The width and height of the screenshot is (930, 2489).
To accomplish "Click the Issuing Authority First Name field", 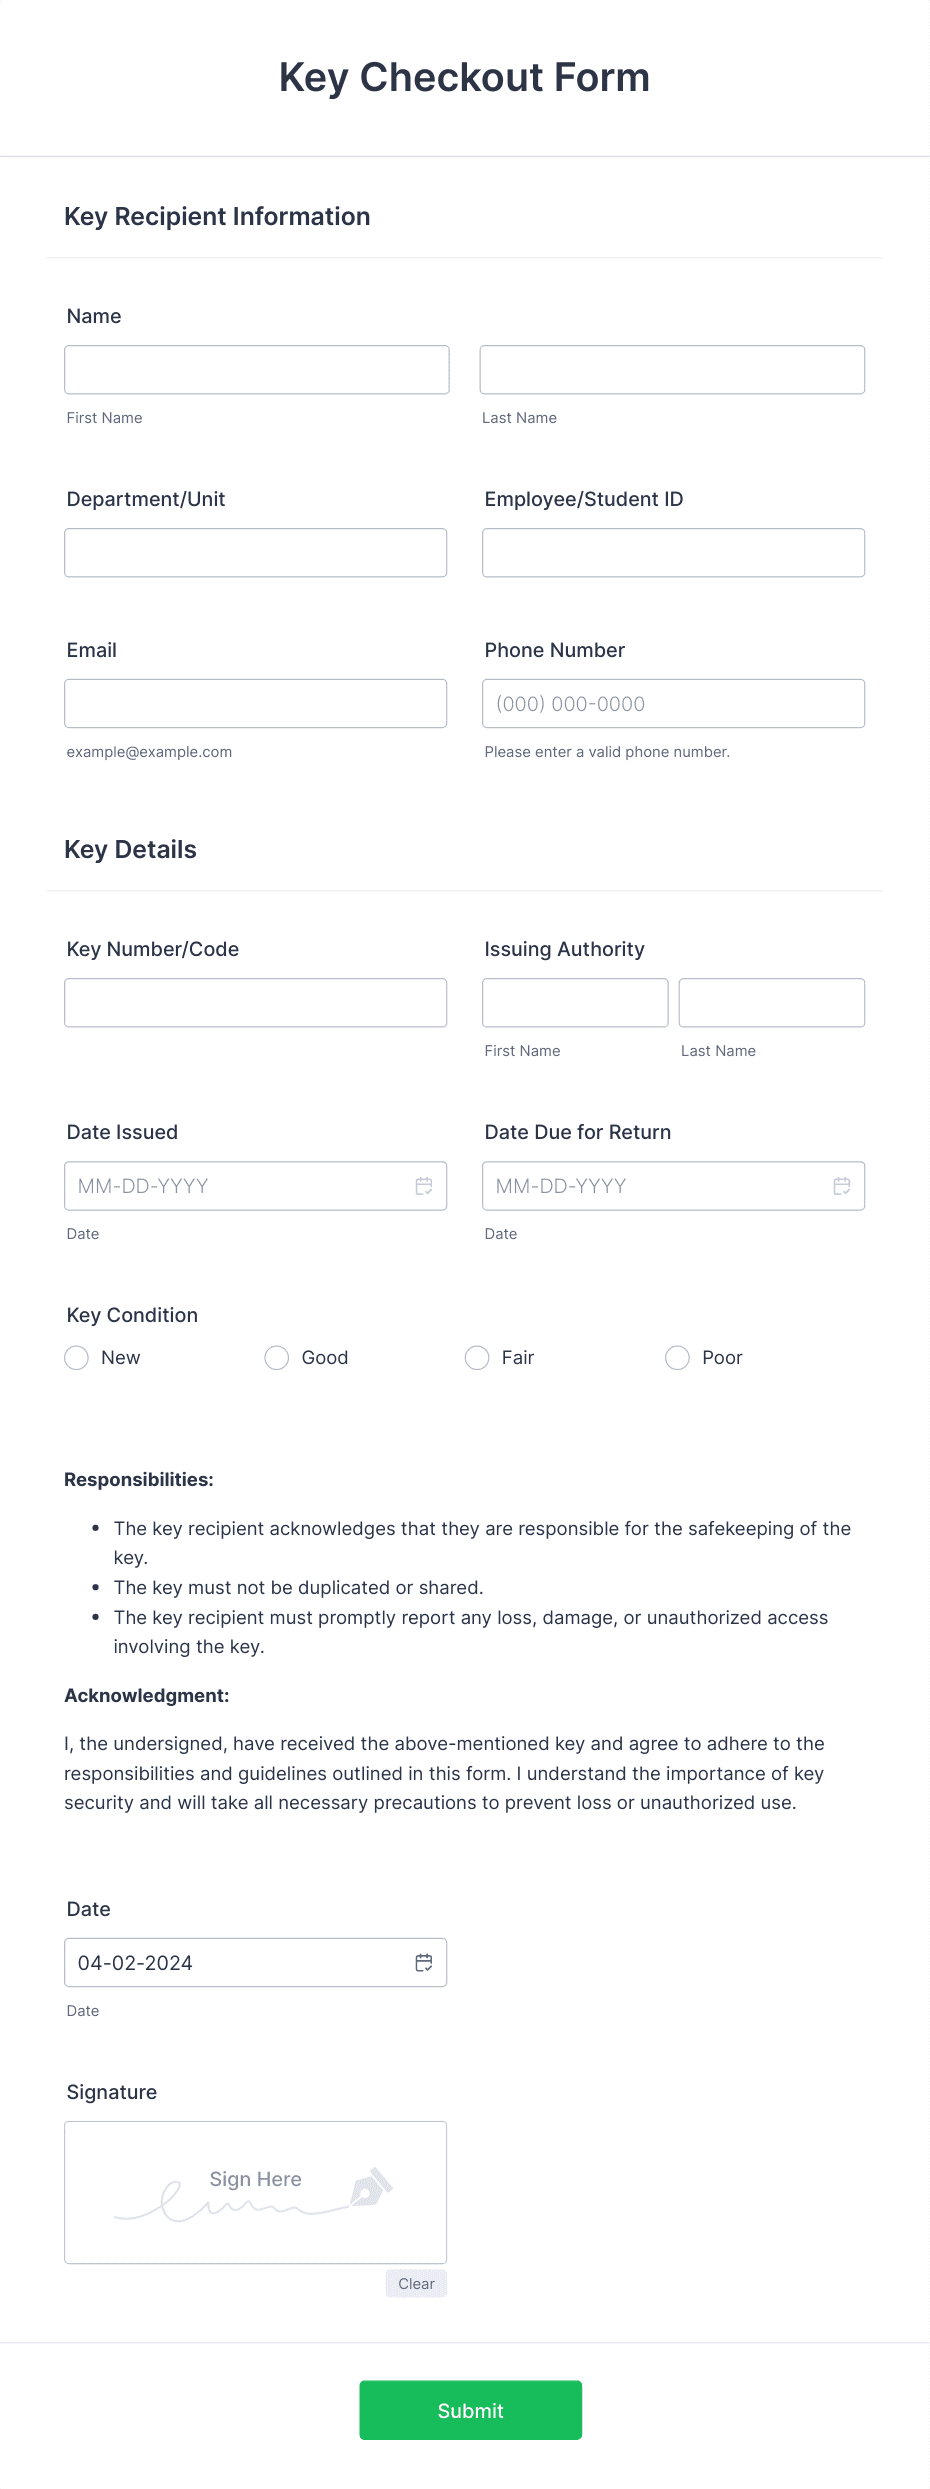I will 574,1002.
